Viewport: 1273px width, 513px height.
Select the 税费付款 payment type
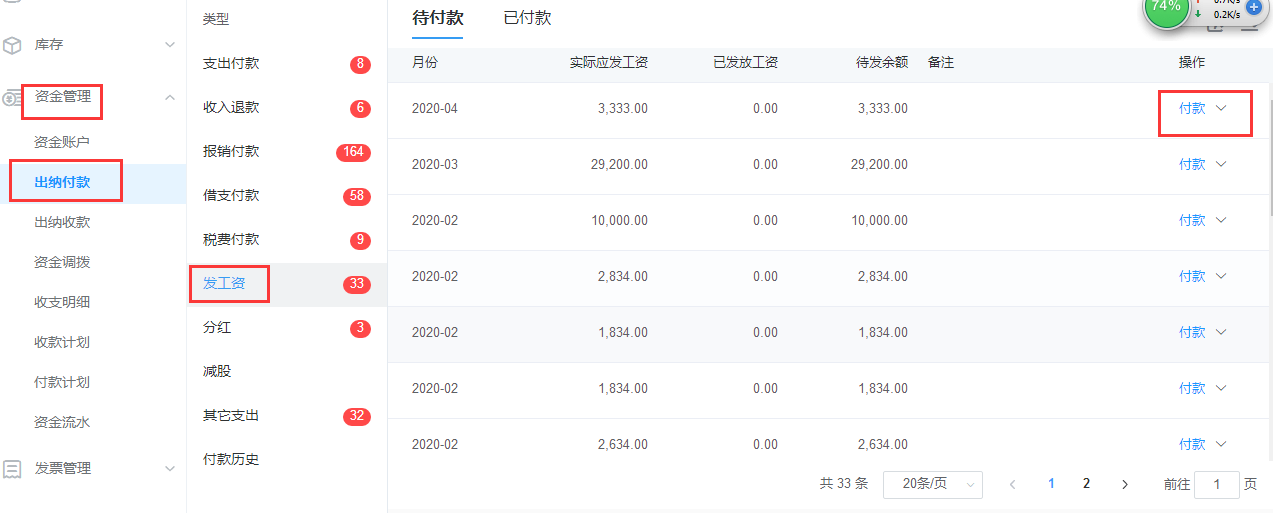point(287,240)
